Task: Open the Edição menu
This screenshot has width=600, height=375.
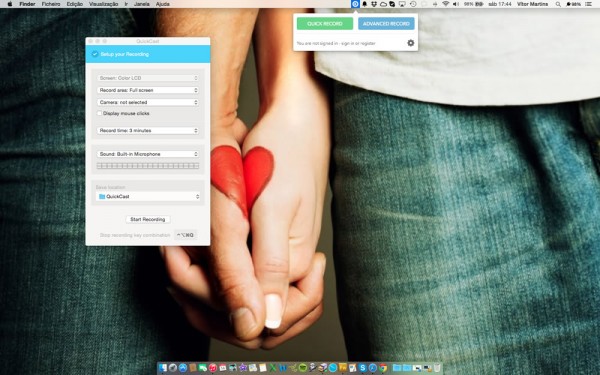Action: [75, 4]
